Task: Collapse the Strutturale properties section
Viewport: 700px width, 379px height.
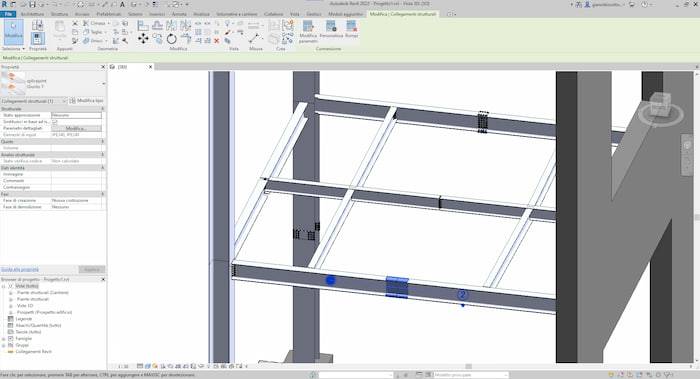Action: 103,108
